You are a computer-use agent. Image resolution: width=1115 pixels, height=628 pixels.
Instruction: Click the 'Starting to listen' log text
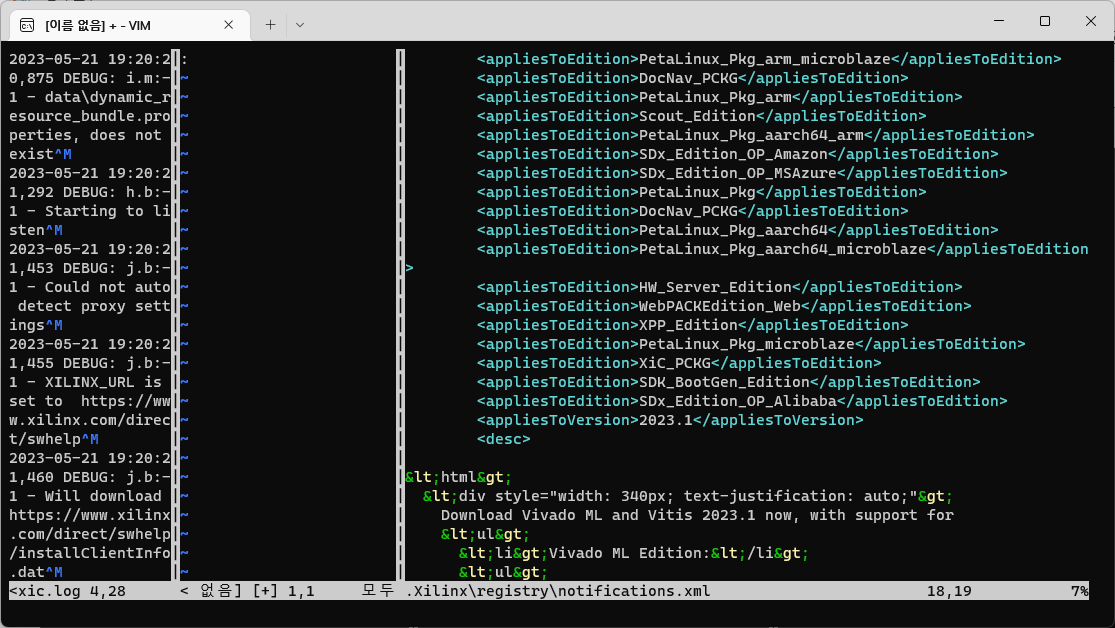click(90, 220)
